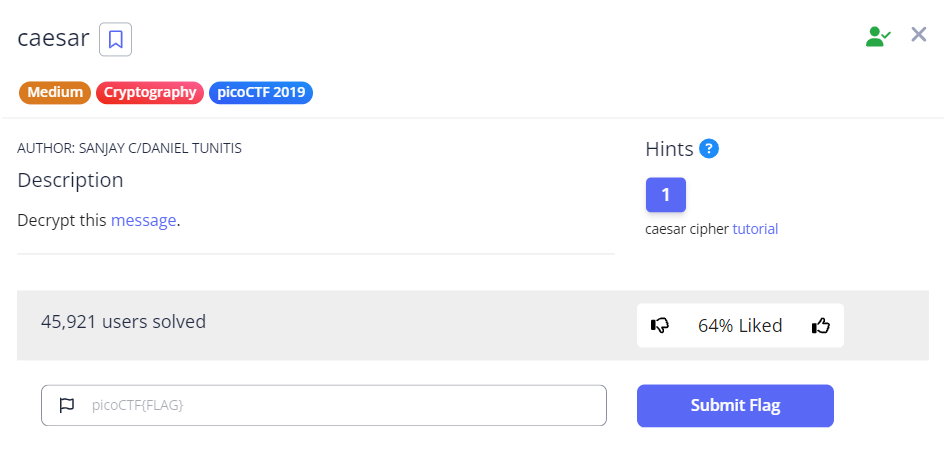Close the challenge dialog
This screenshot has height=455, width=948.
(919, 35)
